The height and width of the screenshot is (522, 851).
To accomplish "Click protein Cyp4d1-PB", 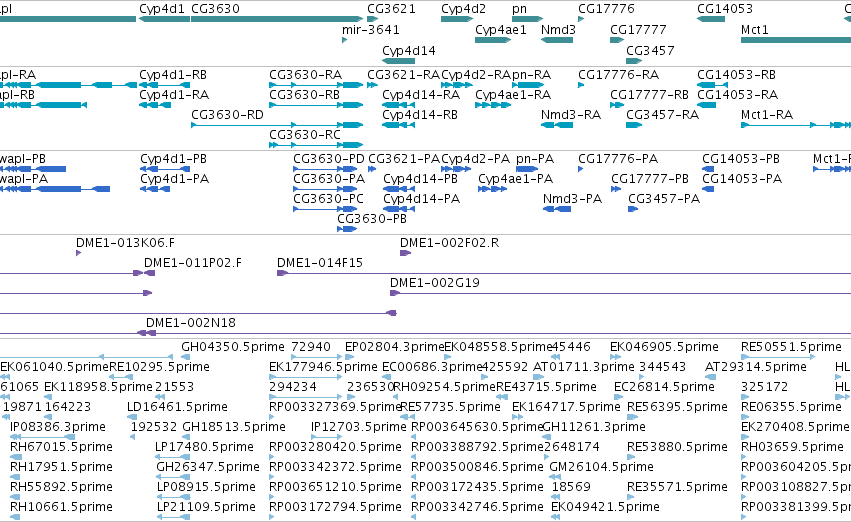I will 174,159.
